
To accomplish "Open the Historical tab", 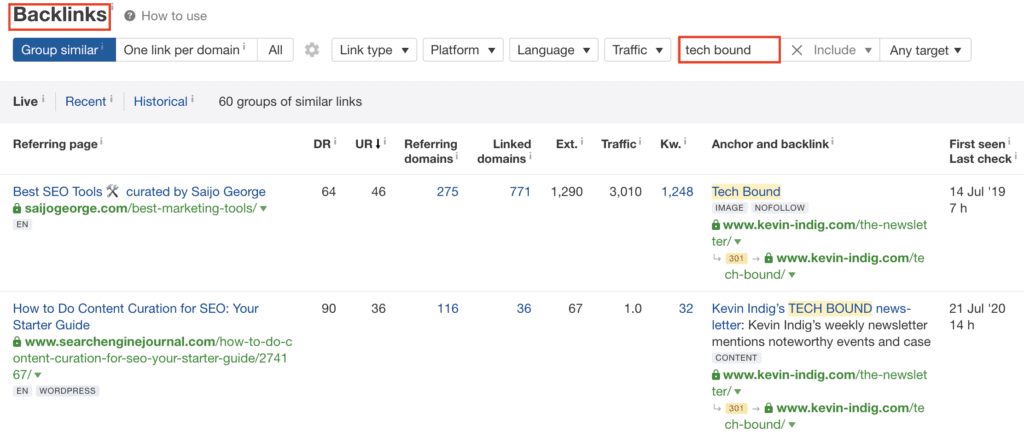I will point(160,101).
